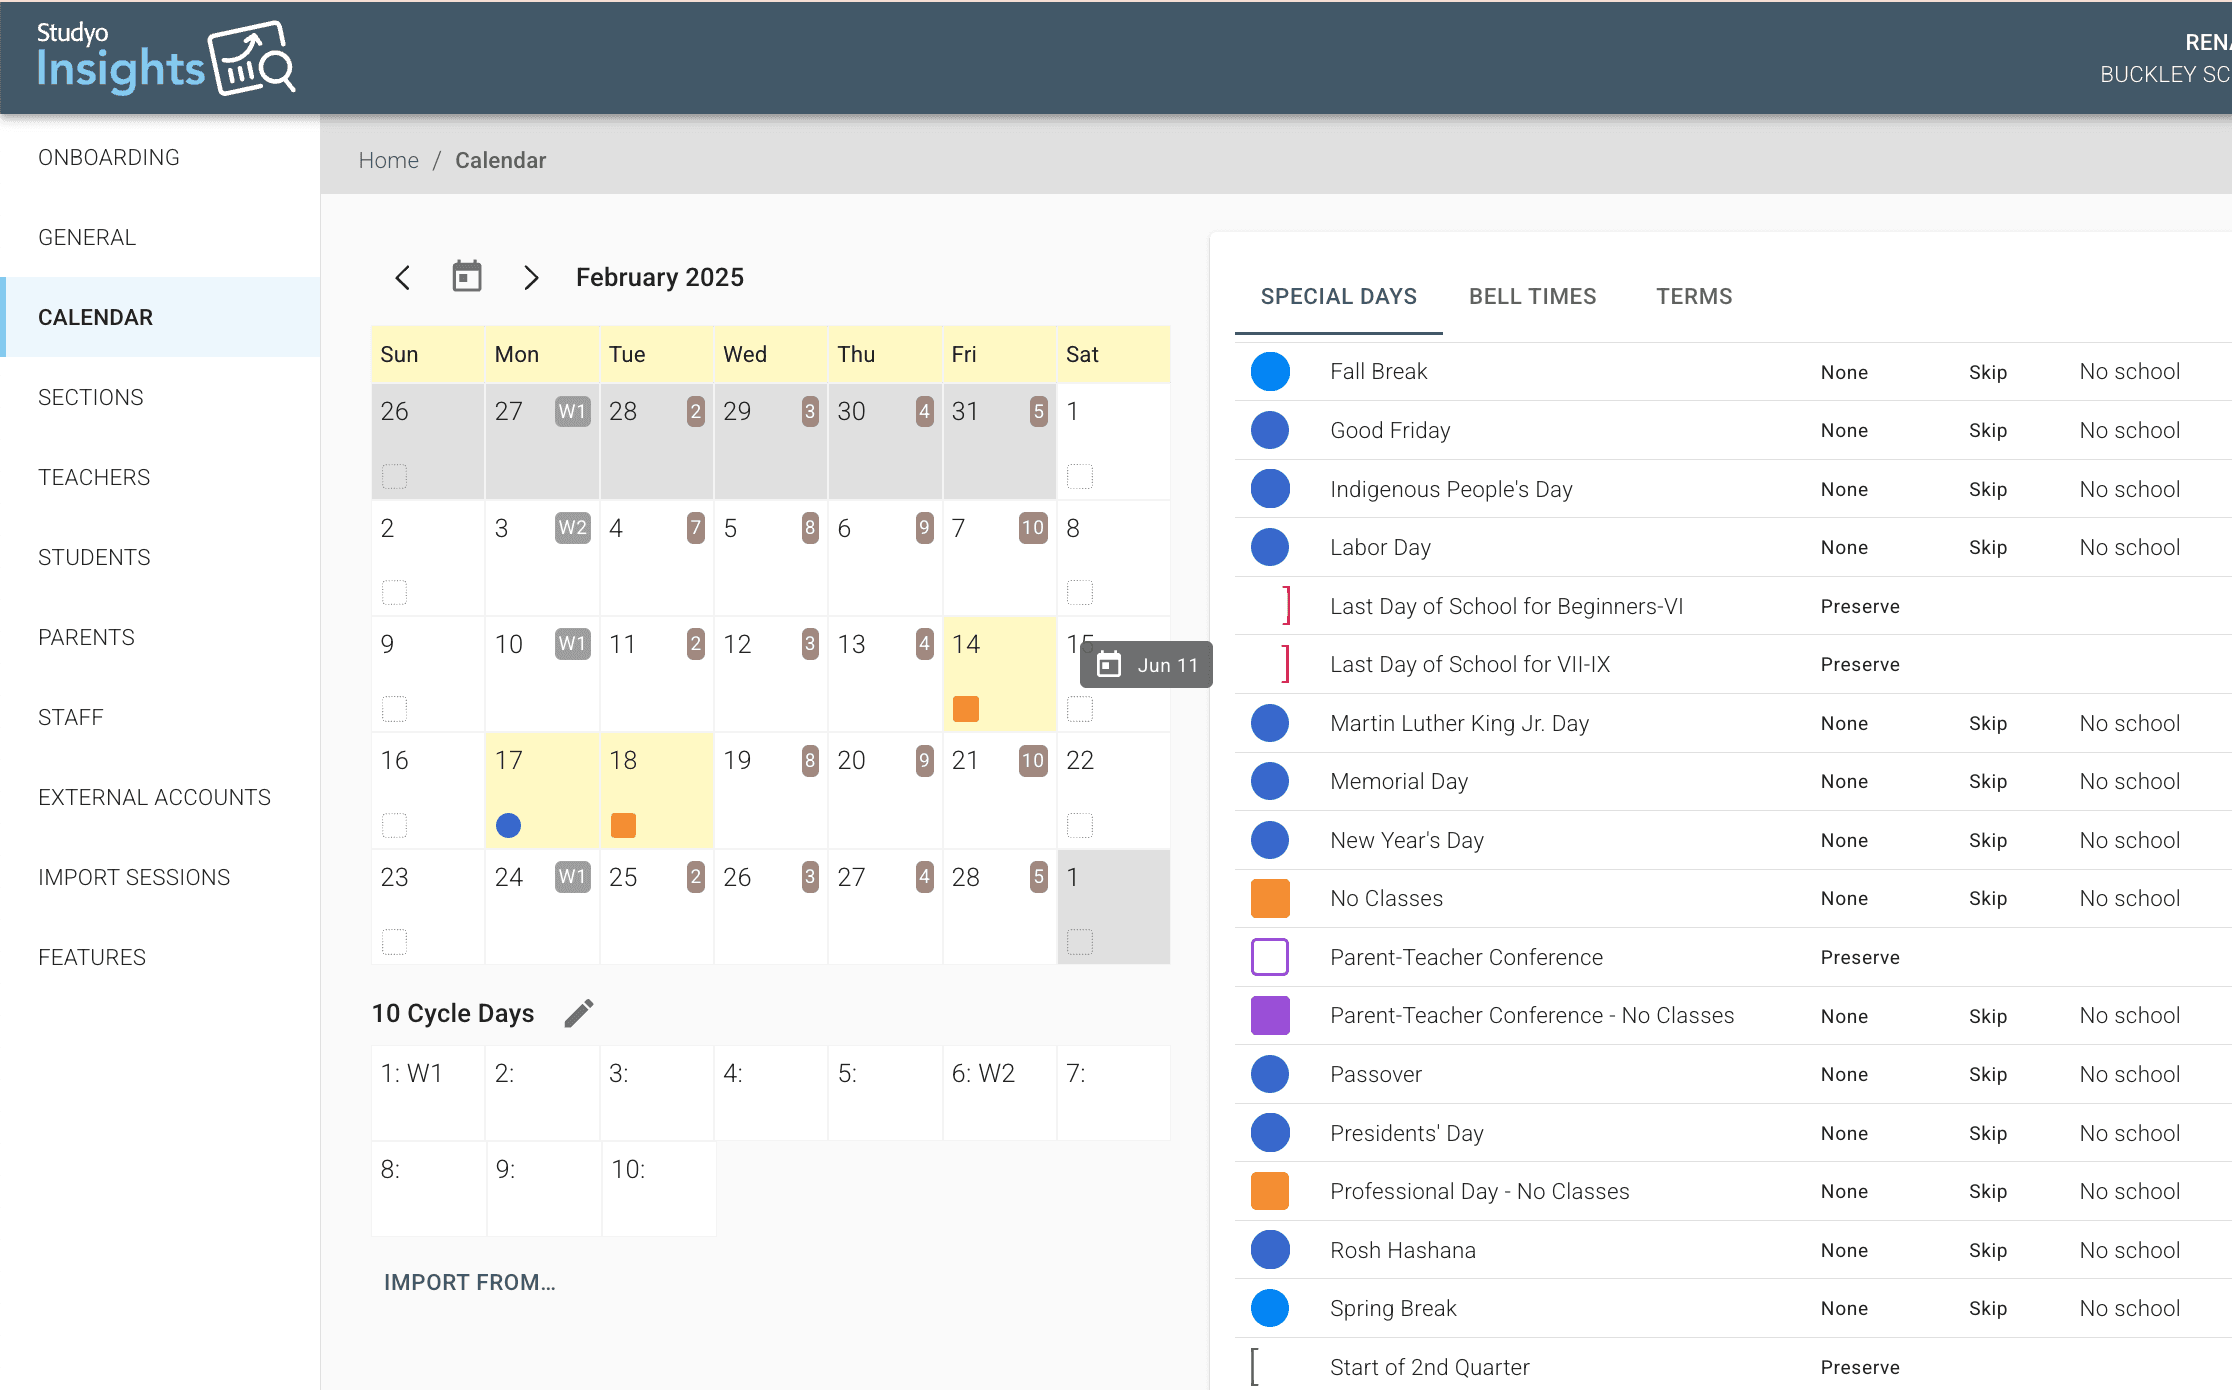
Task: Follow the Home breadcrumb link
Action: 388,160
